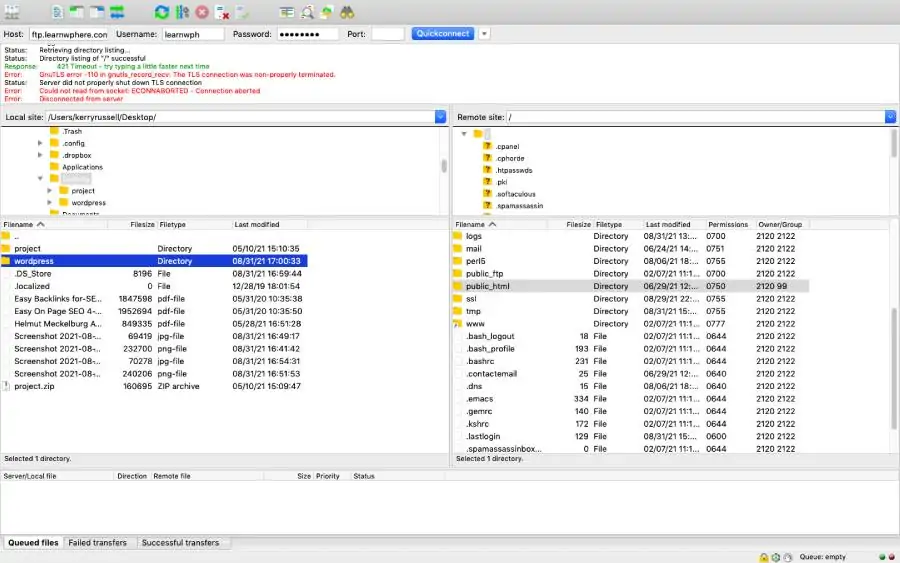Toggle the message log display
The height and width of the screenshot is (563, 900).
57,12
